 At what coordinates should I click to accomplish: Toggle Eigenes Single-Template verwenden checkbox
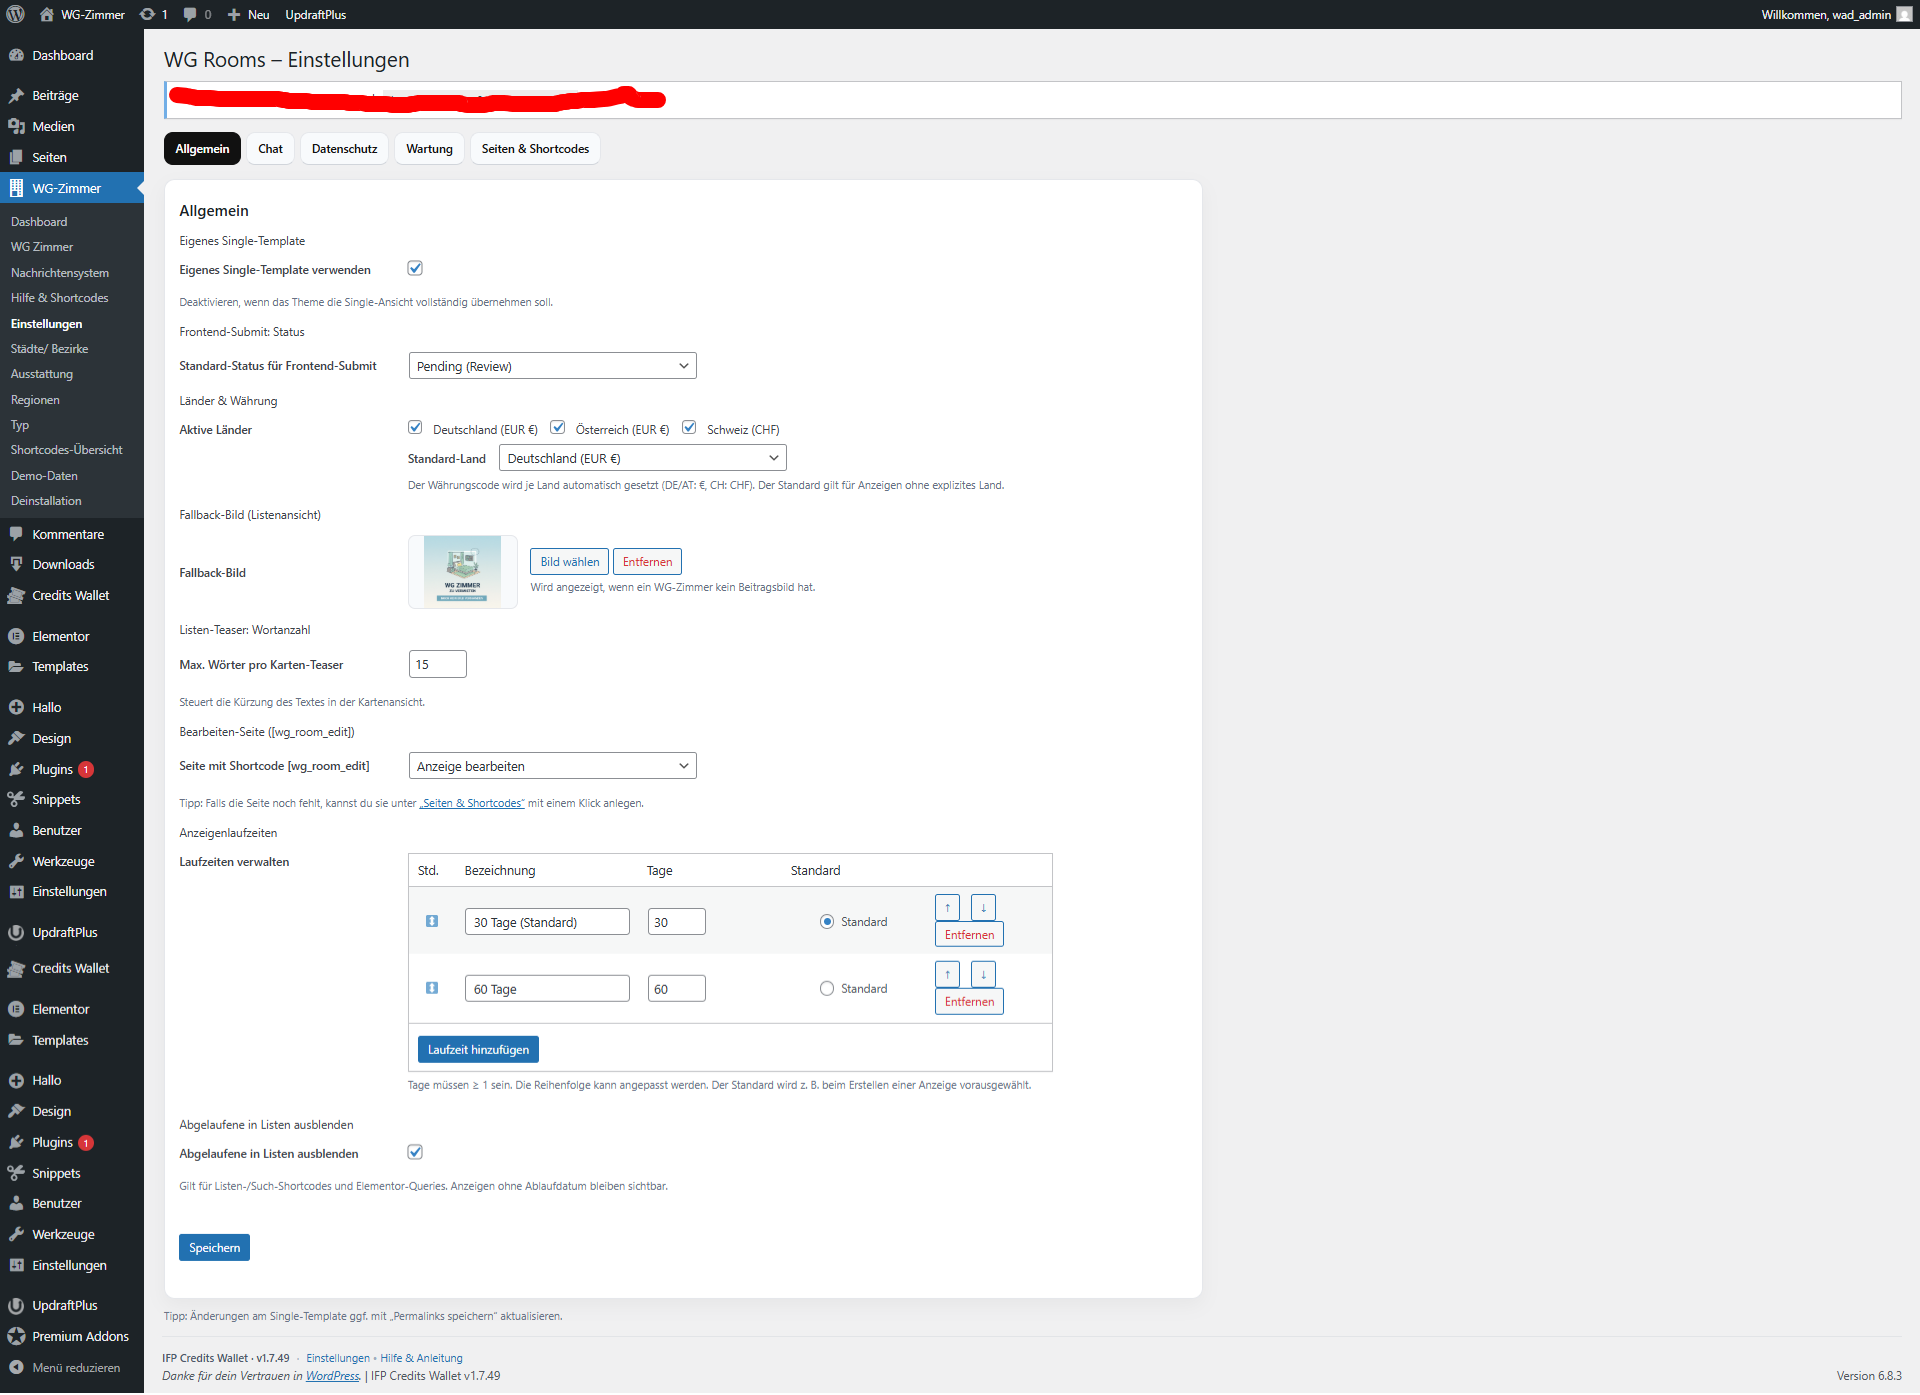(415, 268)
